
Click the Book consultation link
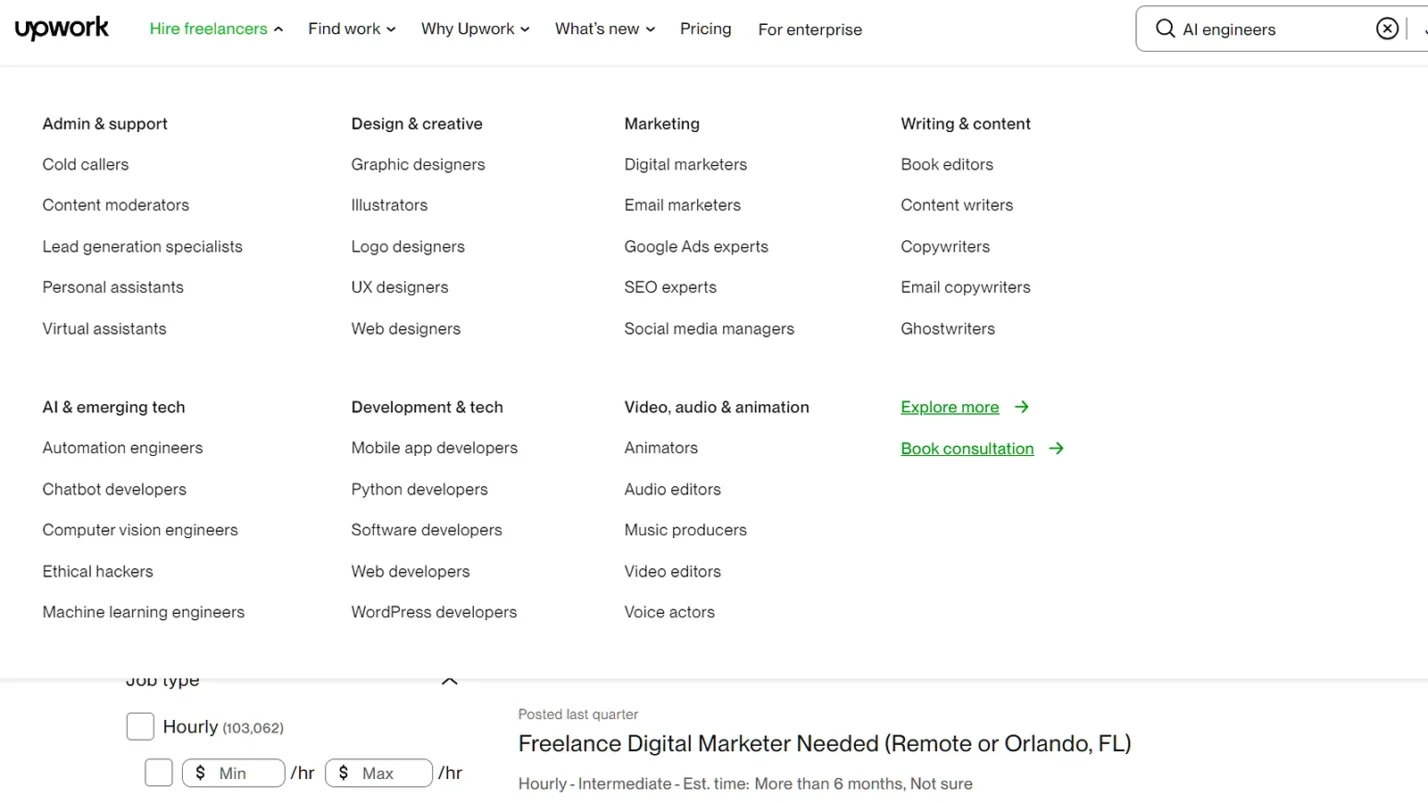[x=967, y=448]
